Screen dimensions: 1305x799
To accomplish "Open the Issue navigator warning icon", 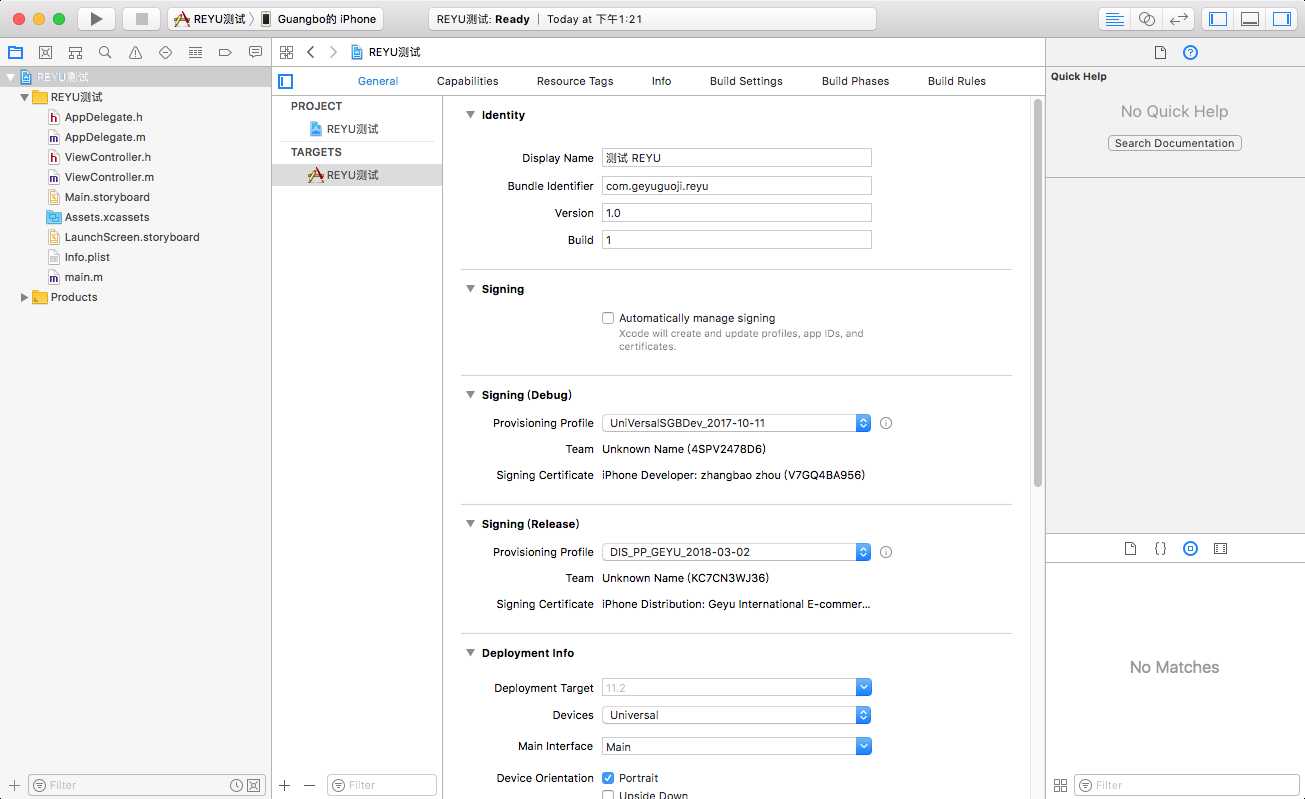I will coord(135,52).
